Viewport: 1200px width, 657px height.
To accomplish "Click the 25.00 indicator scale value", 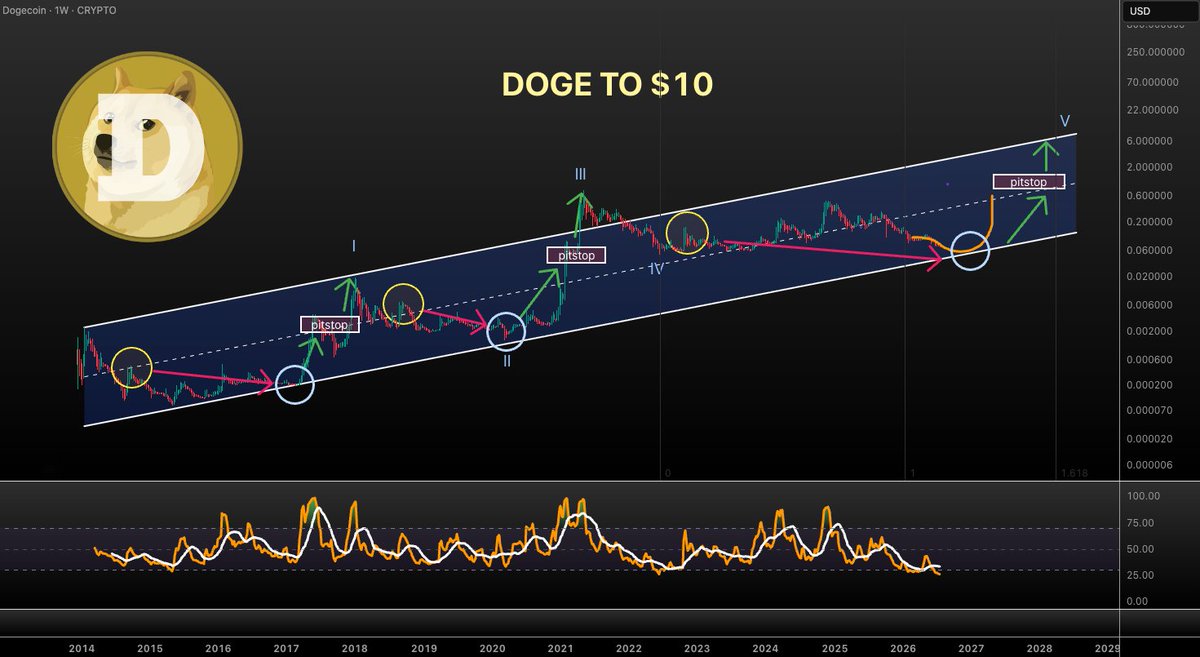I will click(1142, 575).
